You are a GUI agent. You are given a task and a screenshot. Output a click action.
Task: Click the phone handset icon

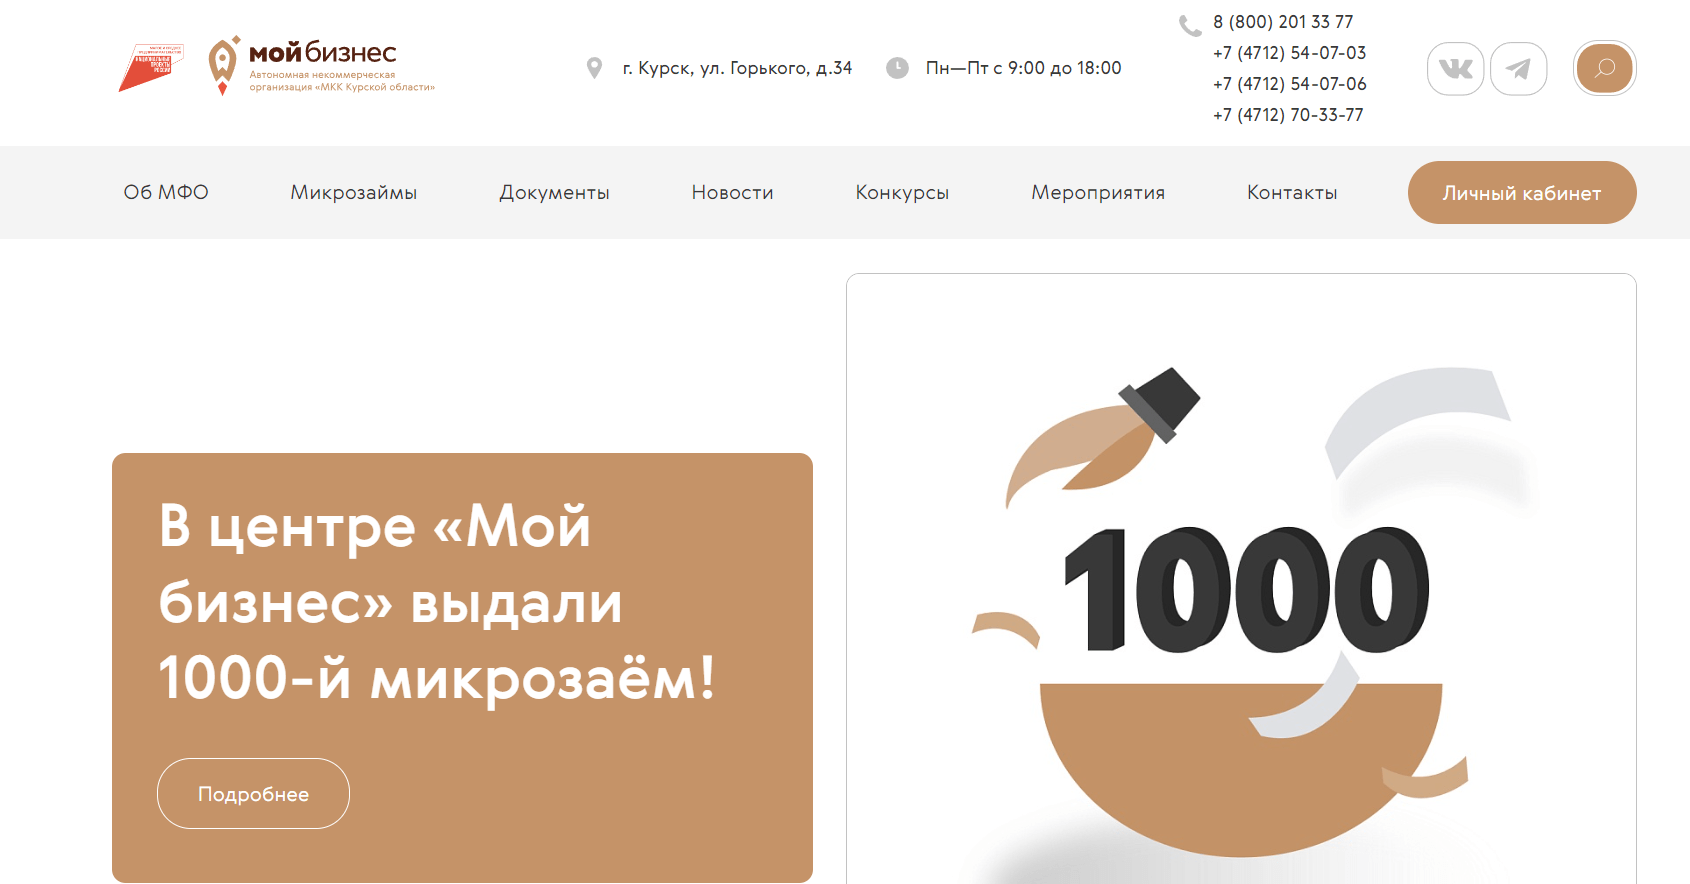click(x=1190, y=25)
